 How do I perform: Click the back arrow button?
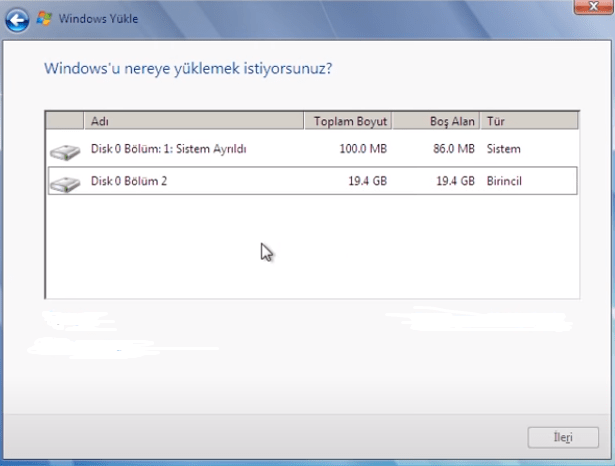click(x=16, y=18)
